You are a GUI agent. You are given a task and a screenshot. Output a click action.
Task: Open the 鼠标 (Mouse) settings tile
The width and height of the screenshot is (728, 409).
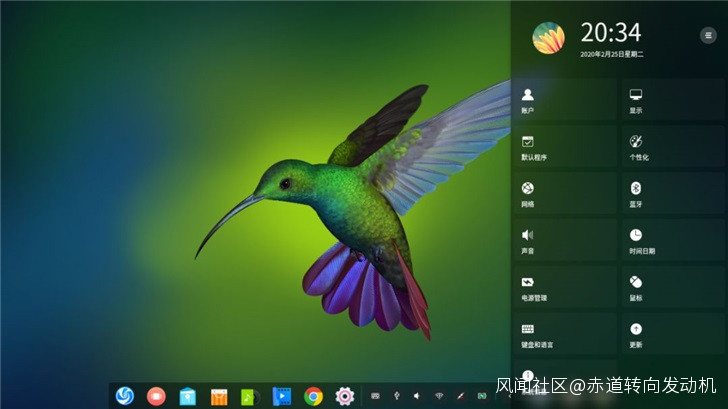tap(673, 288)
